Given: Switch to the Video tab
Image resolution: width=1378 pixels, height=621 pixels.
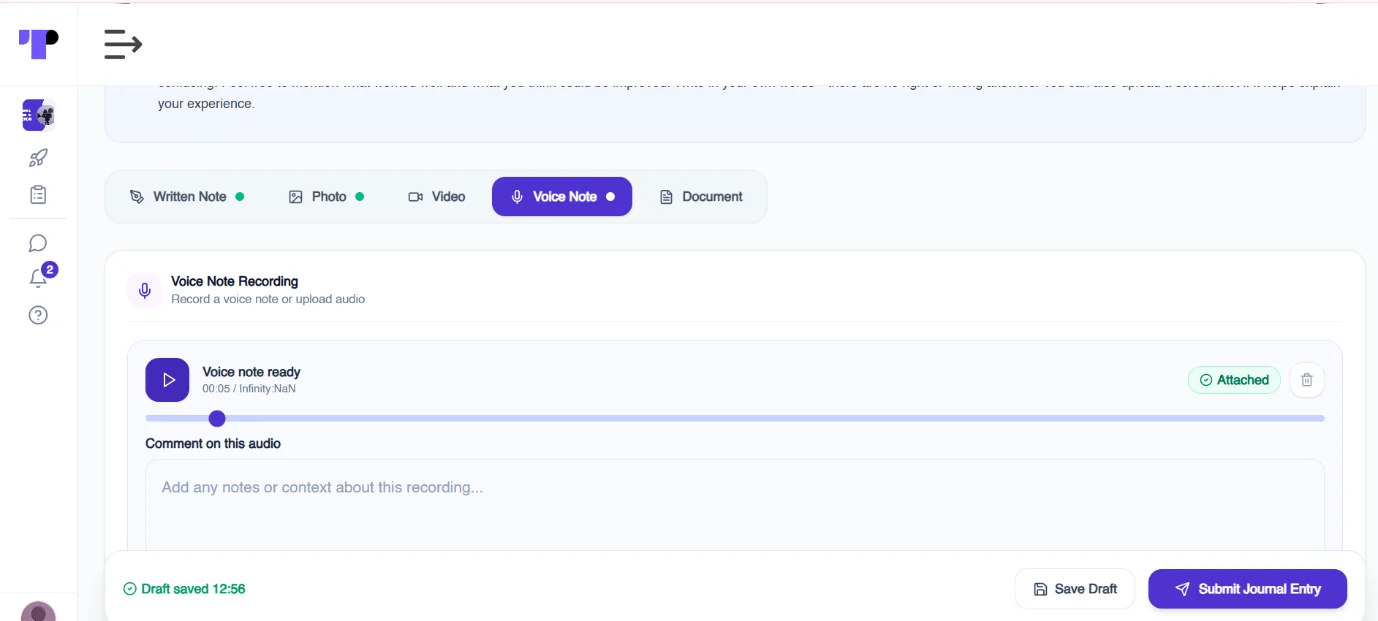Looking at the screenshot, I should pos(437,197).
